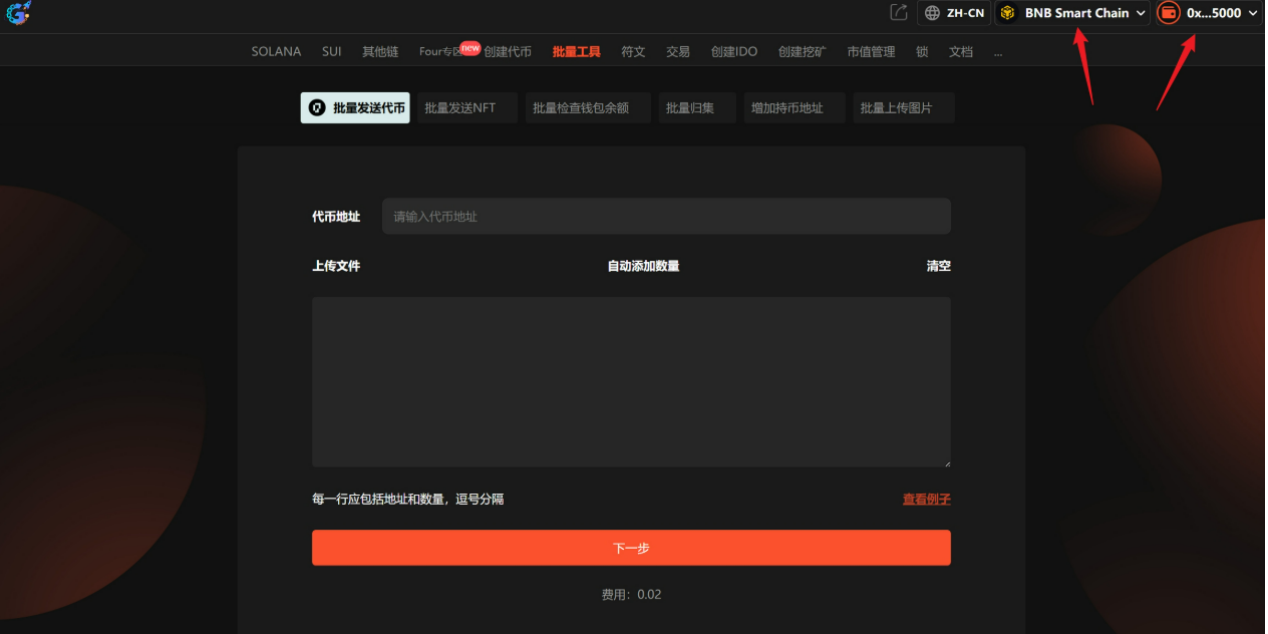Open the 创建代币 menu item
This screenshot has height=634, width=1268.
pos(508,52)
